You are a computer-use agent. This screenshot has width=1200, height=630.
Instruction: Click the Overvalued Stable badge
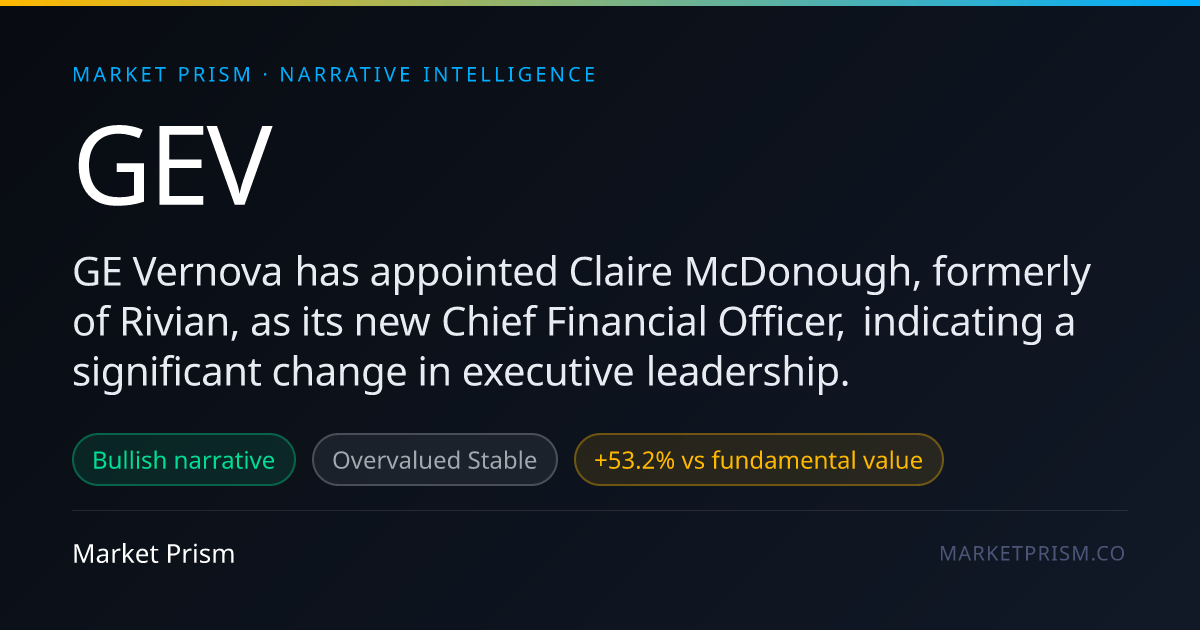click(x=435, y=460)
